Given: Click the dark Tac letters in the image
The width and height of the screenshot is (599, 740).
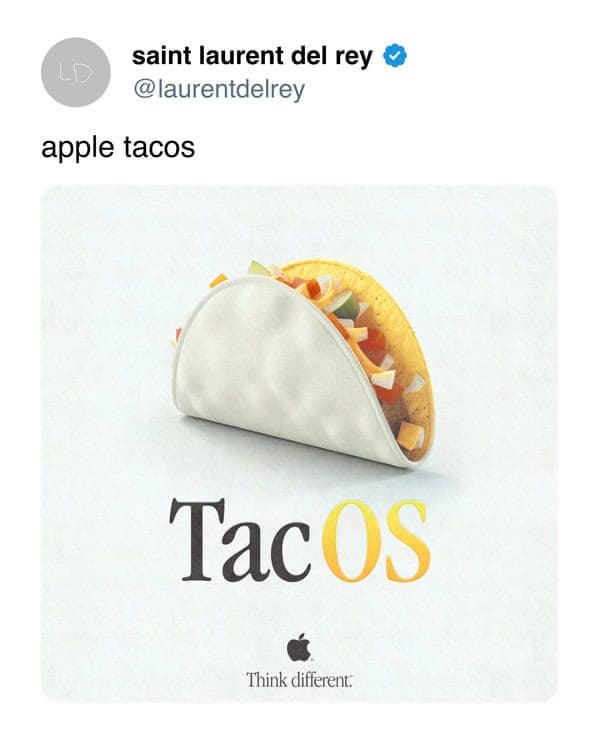Looking at the screenshot, I should pyautogui.click(x=240, y=541).
